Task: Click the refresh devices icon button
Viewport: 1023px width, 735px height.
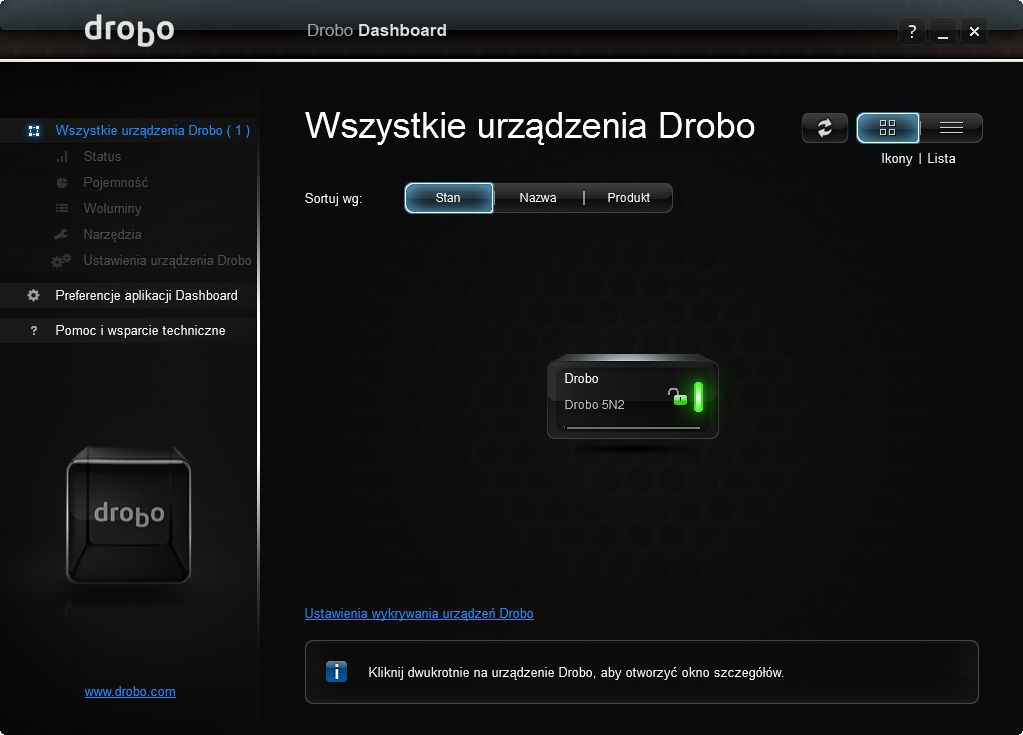Action: tap(825, 127)
